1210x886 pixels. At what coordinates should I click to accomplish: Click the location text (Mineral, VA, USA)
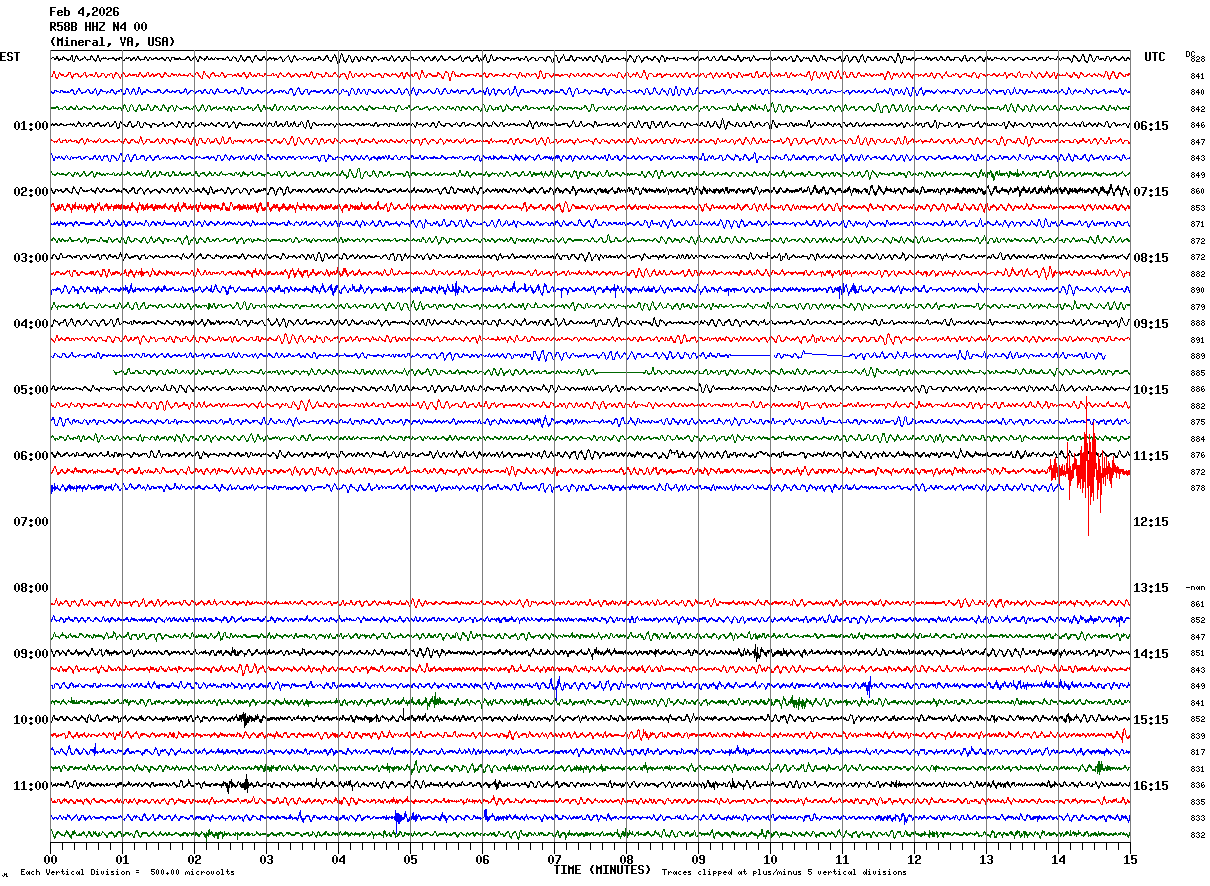pos(112,42)
